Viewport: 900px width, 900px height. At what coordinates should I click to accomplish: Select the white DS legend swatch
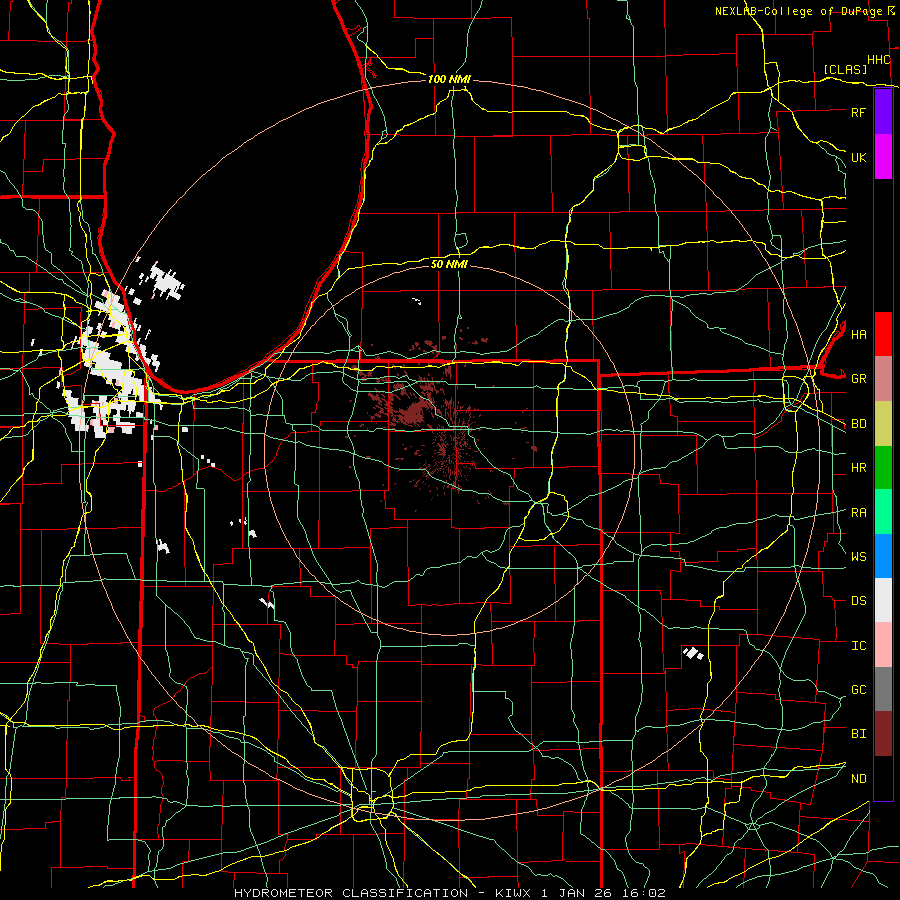(883, 600)
